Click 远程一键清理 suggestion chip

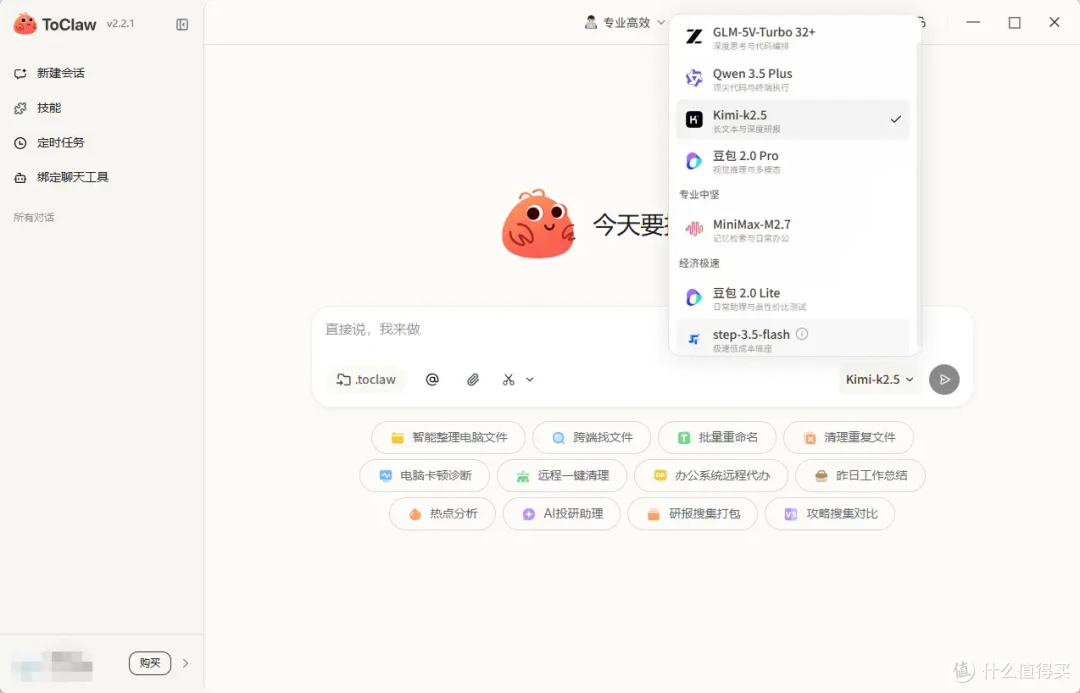point(562,475)
